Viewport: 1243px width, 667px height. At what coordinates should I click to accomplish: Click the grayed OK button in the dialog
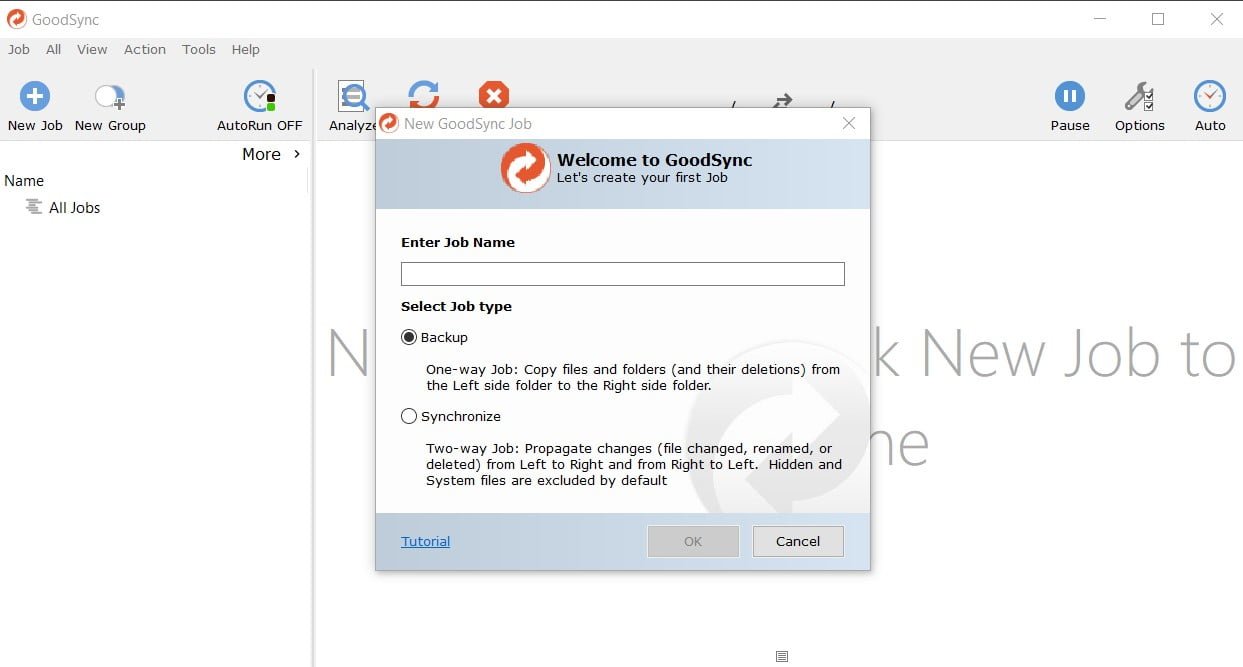[x=693, y=541]
